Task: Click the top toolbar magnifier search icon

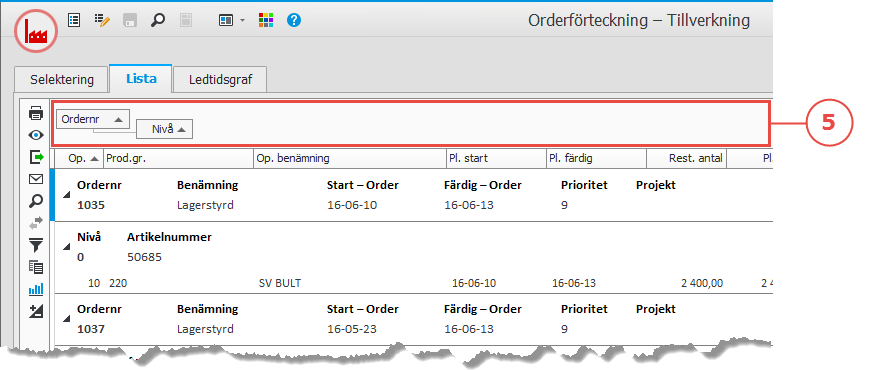Action: pyautogui.click(x=158, y=21)
